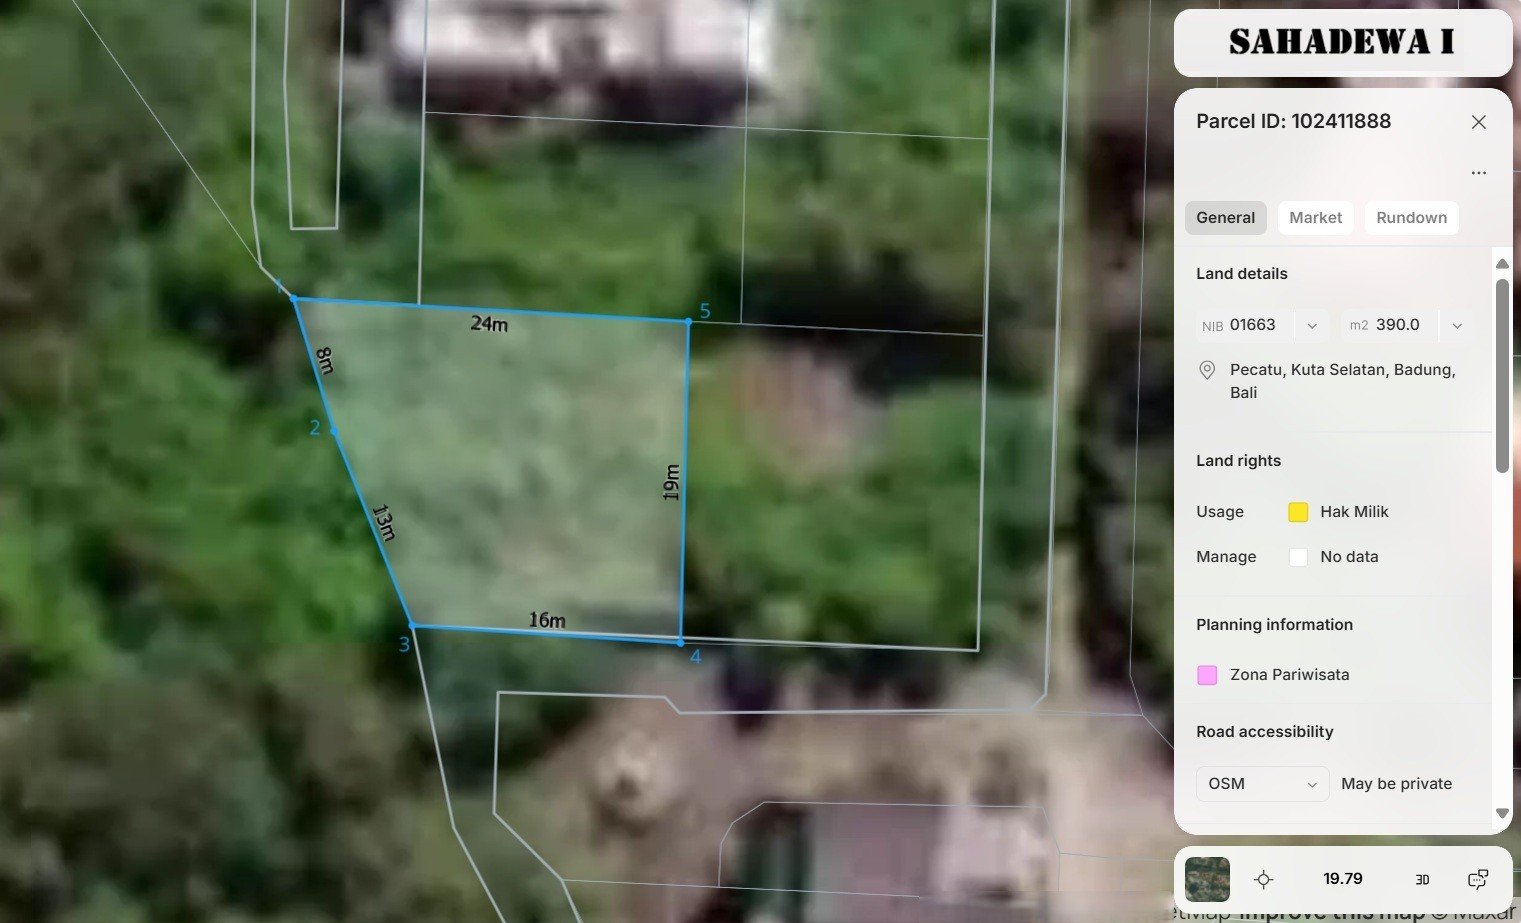The width and height of the screenshot is (1521, 923).
Task: Click the 16m edge length label
Action: pos(547,620)
